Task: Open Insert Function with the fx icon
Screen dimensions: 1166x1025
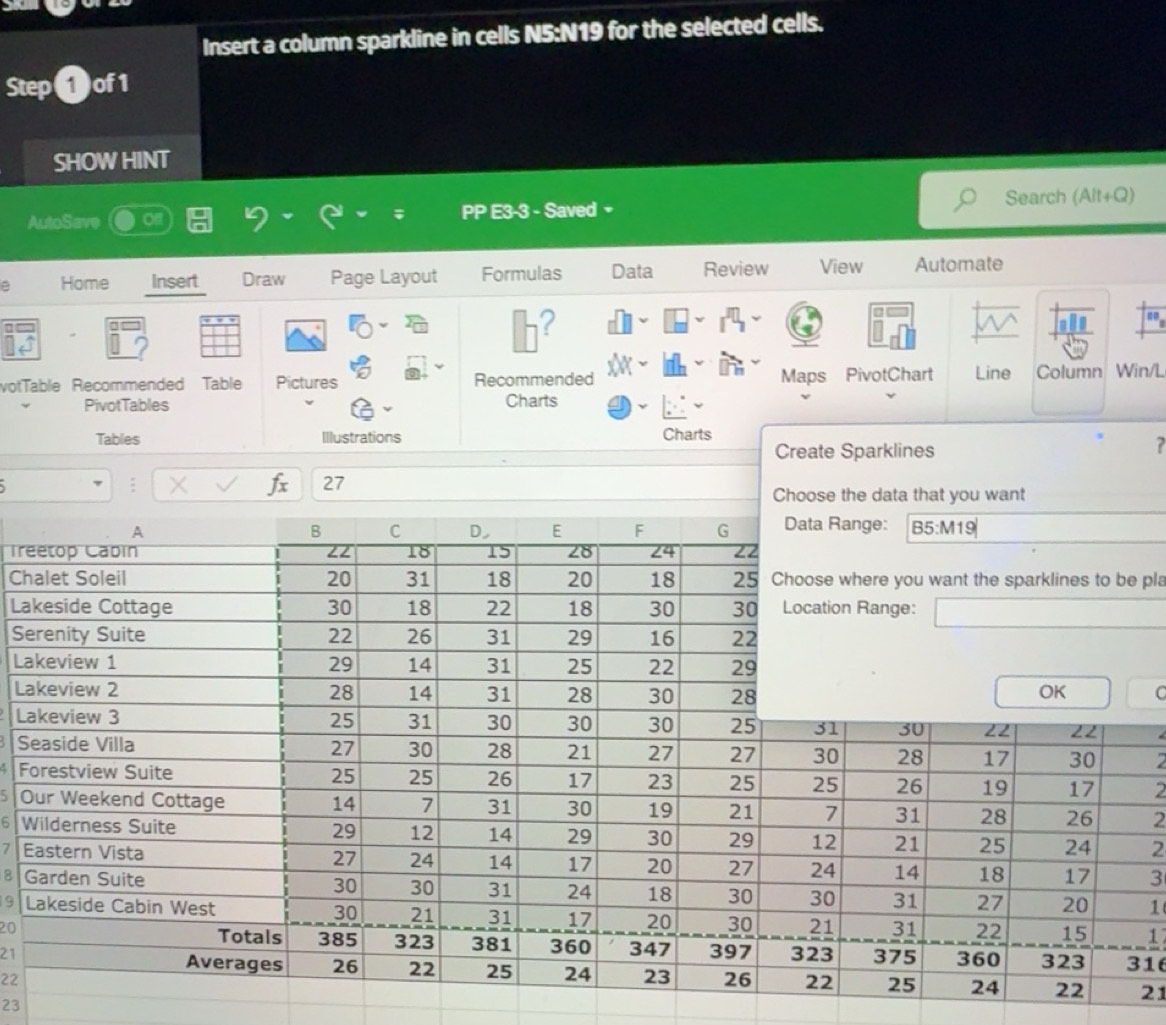Action: pyautogui.click(x=279, y=484)
